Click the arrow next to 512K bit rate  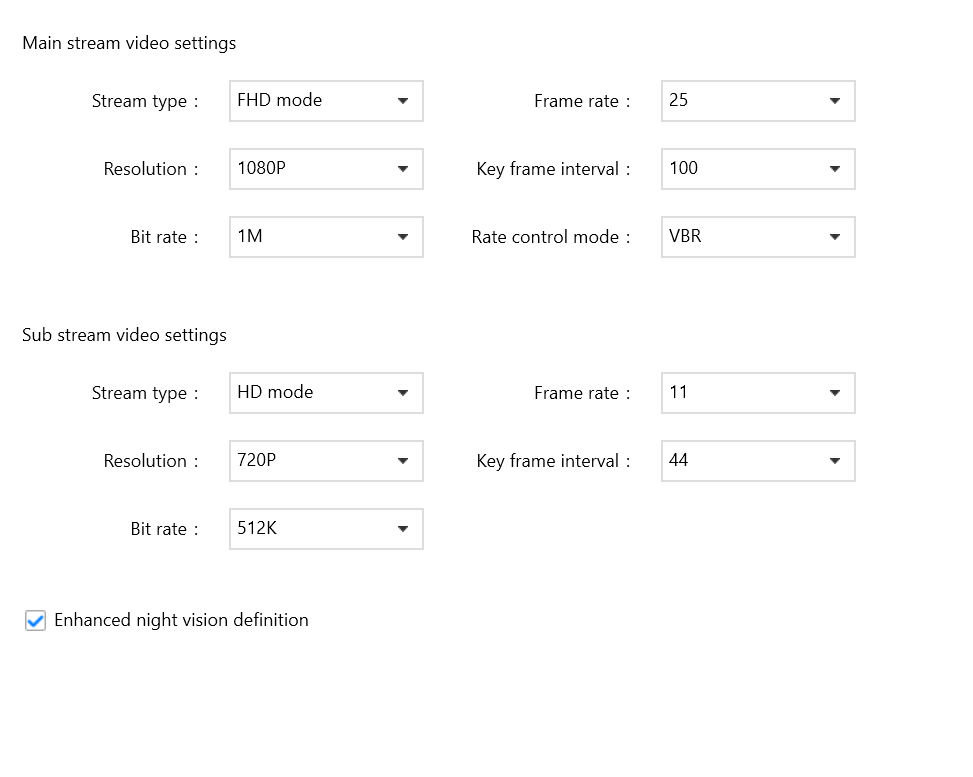[404, 529]
